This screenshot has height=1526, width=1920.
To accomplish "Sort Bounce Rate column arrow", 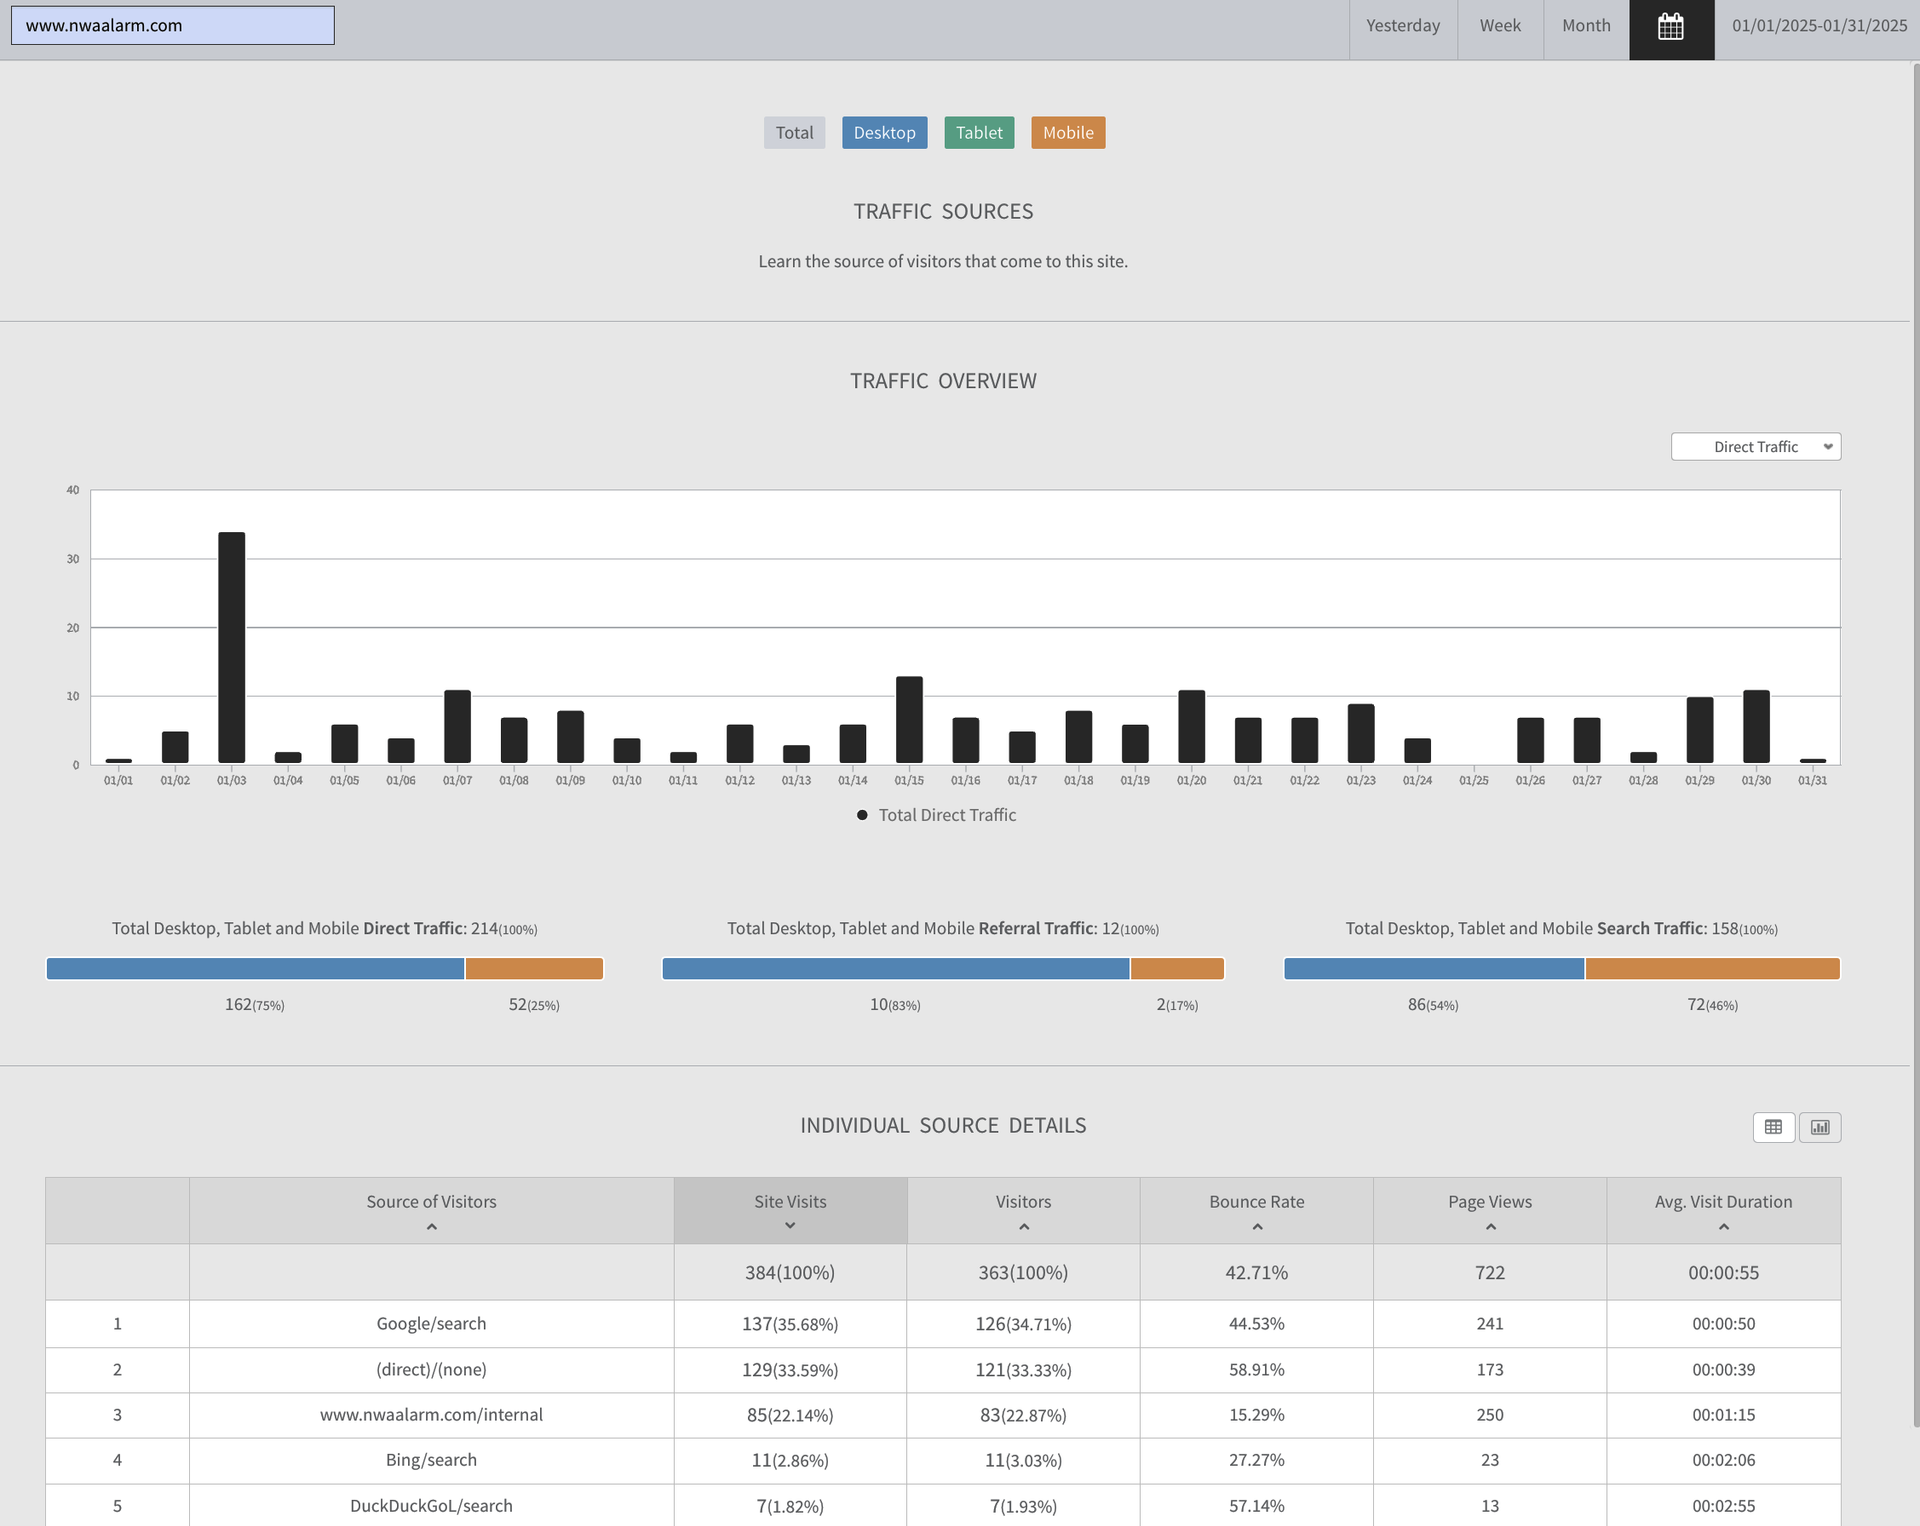I will (1257, 1227).
